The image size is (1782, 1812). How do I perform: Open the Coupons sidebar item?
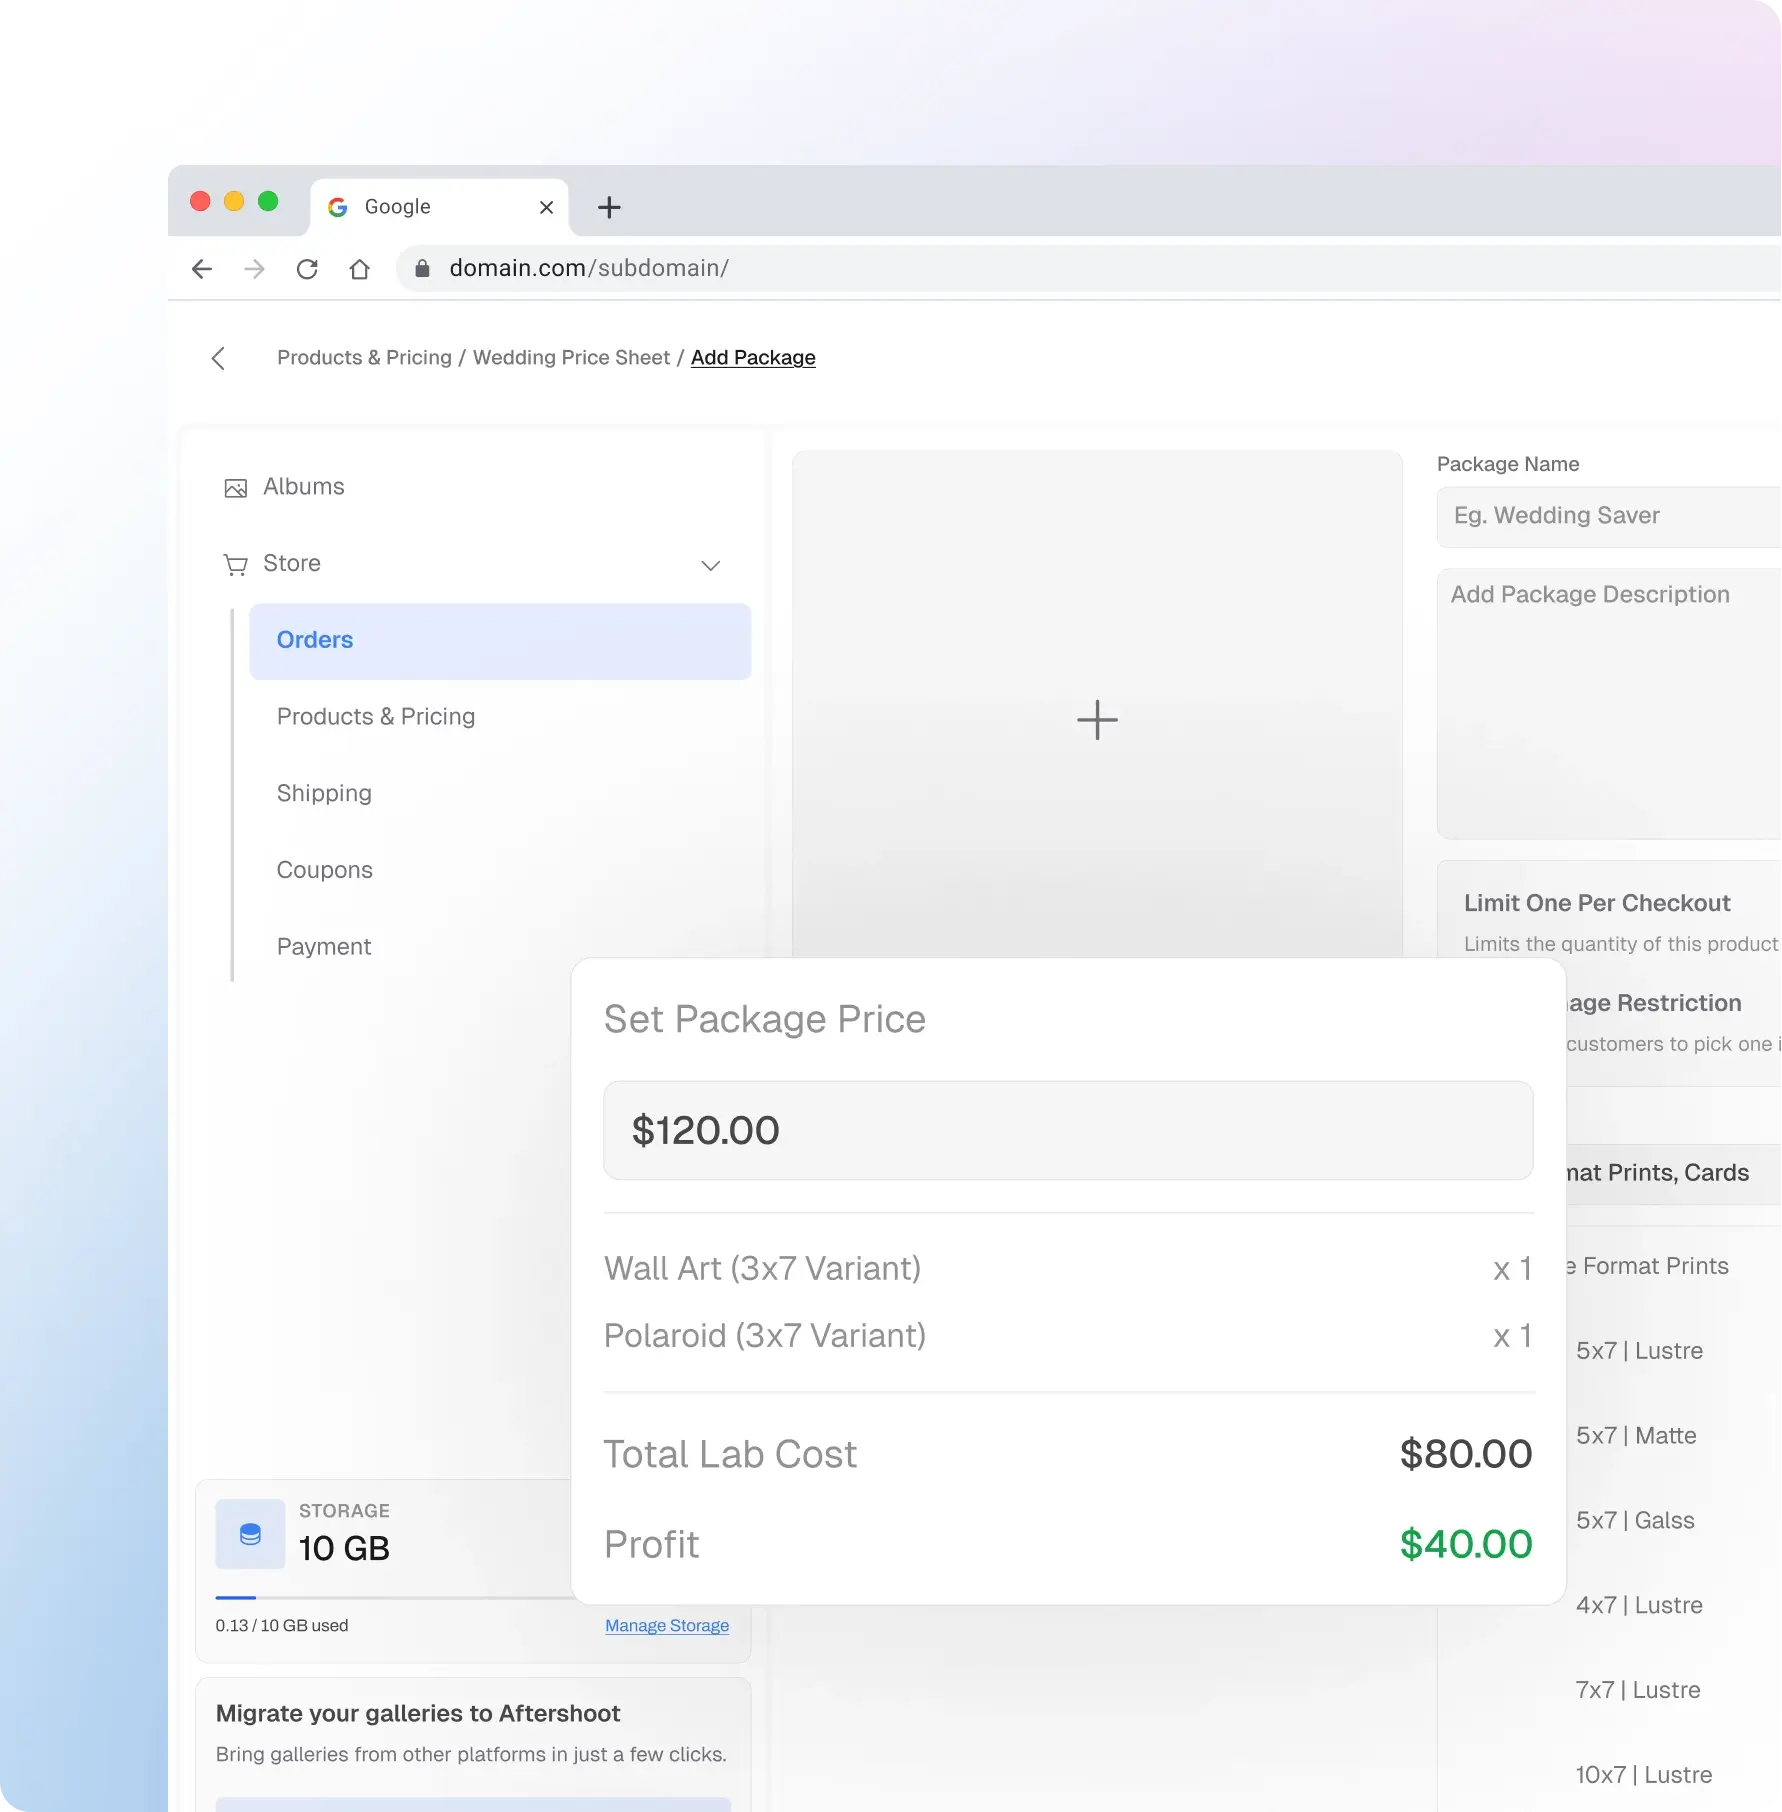coord(325,870)
